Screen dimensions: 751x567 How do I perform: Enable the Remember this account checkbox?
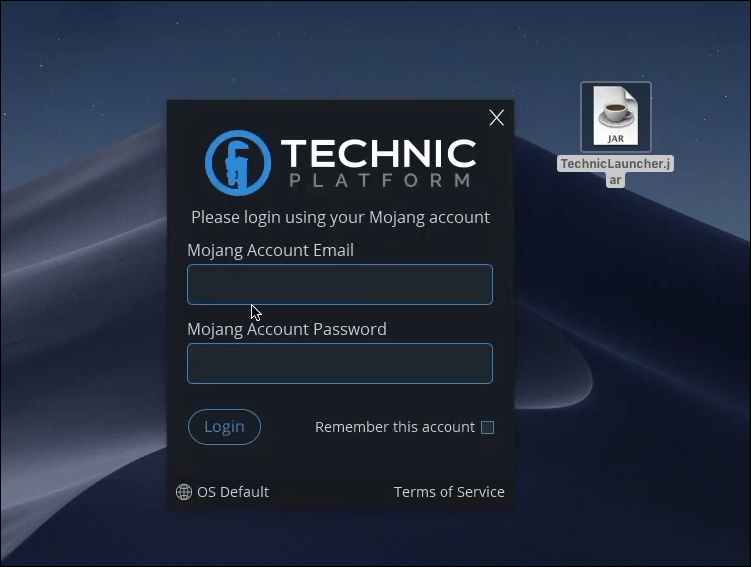click(487, 427)
